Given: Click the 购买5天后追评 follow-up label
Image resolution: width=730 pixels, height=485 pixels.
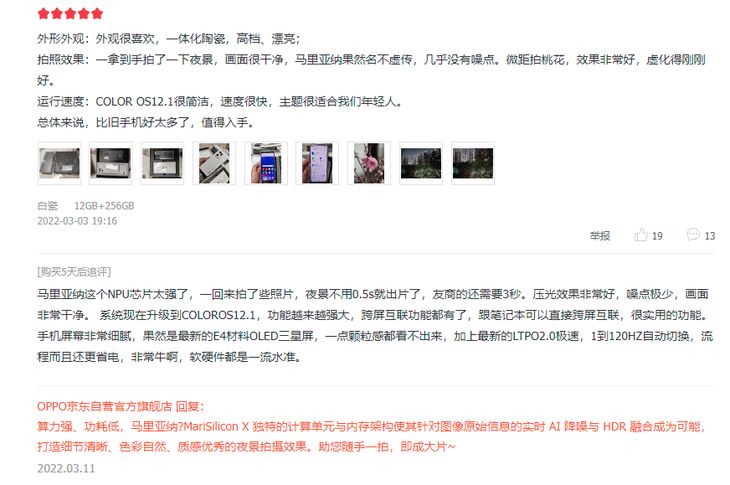Looking at the screenshot, I should (x=74, y=272).
